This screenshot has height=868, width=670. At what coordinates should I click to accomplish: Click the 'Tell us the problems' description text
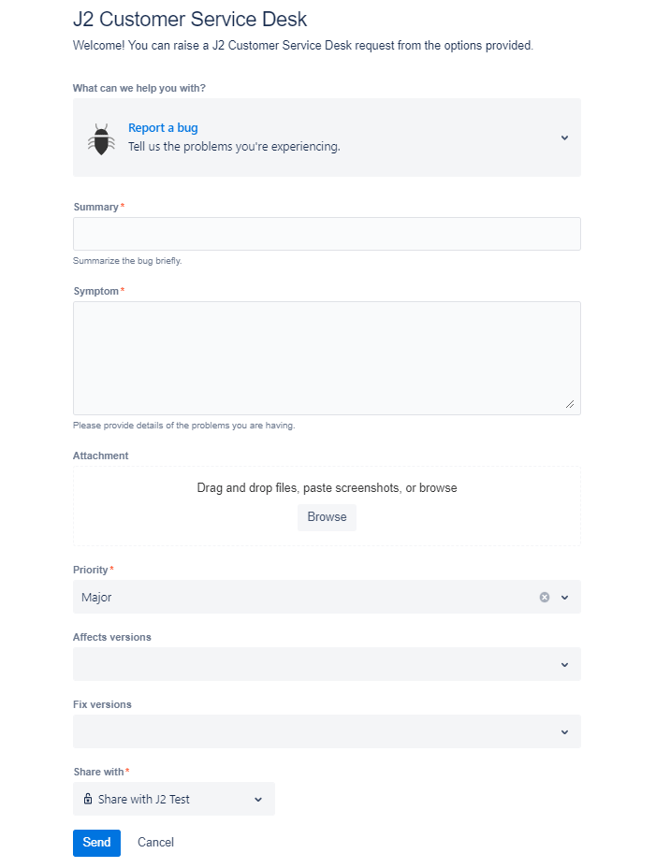234,147
